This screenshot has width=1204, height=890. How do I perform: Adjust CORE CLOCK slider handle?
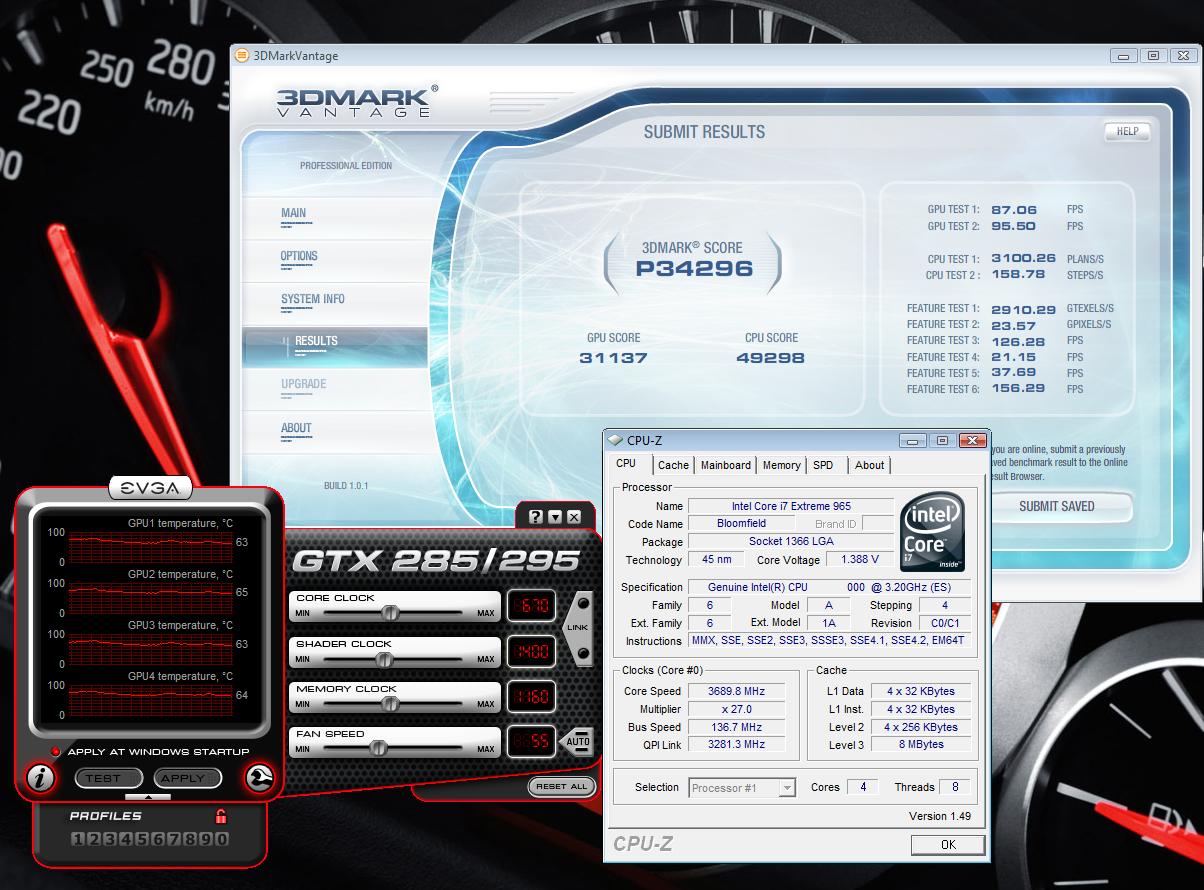click(x=391, y=612)
